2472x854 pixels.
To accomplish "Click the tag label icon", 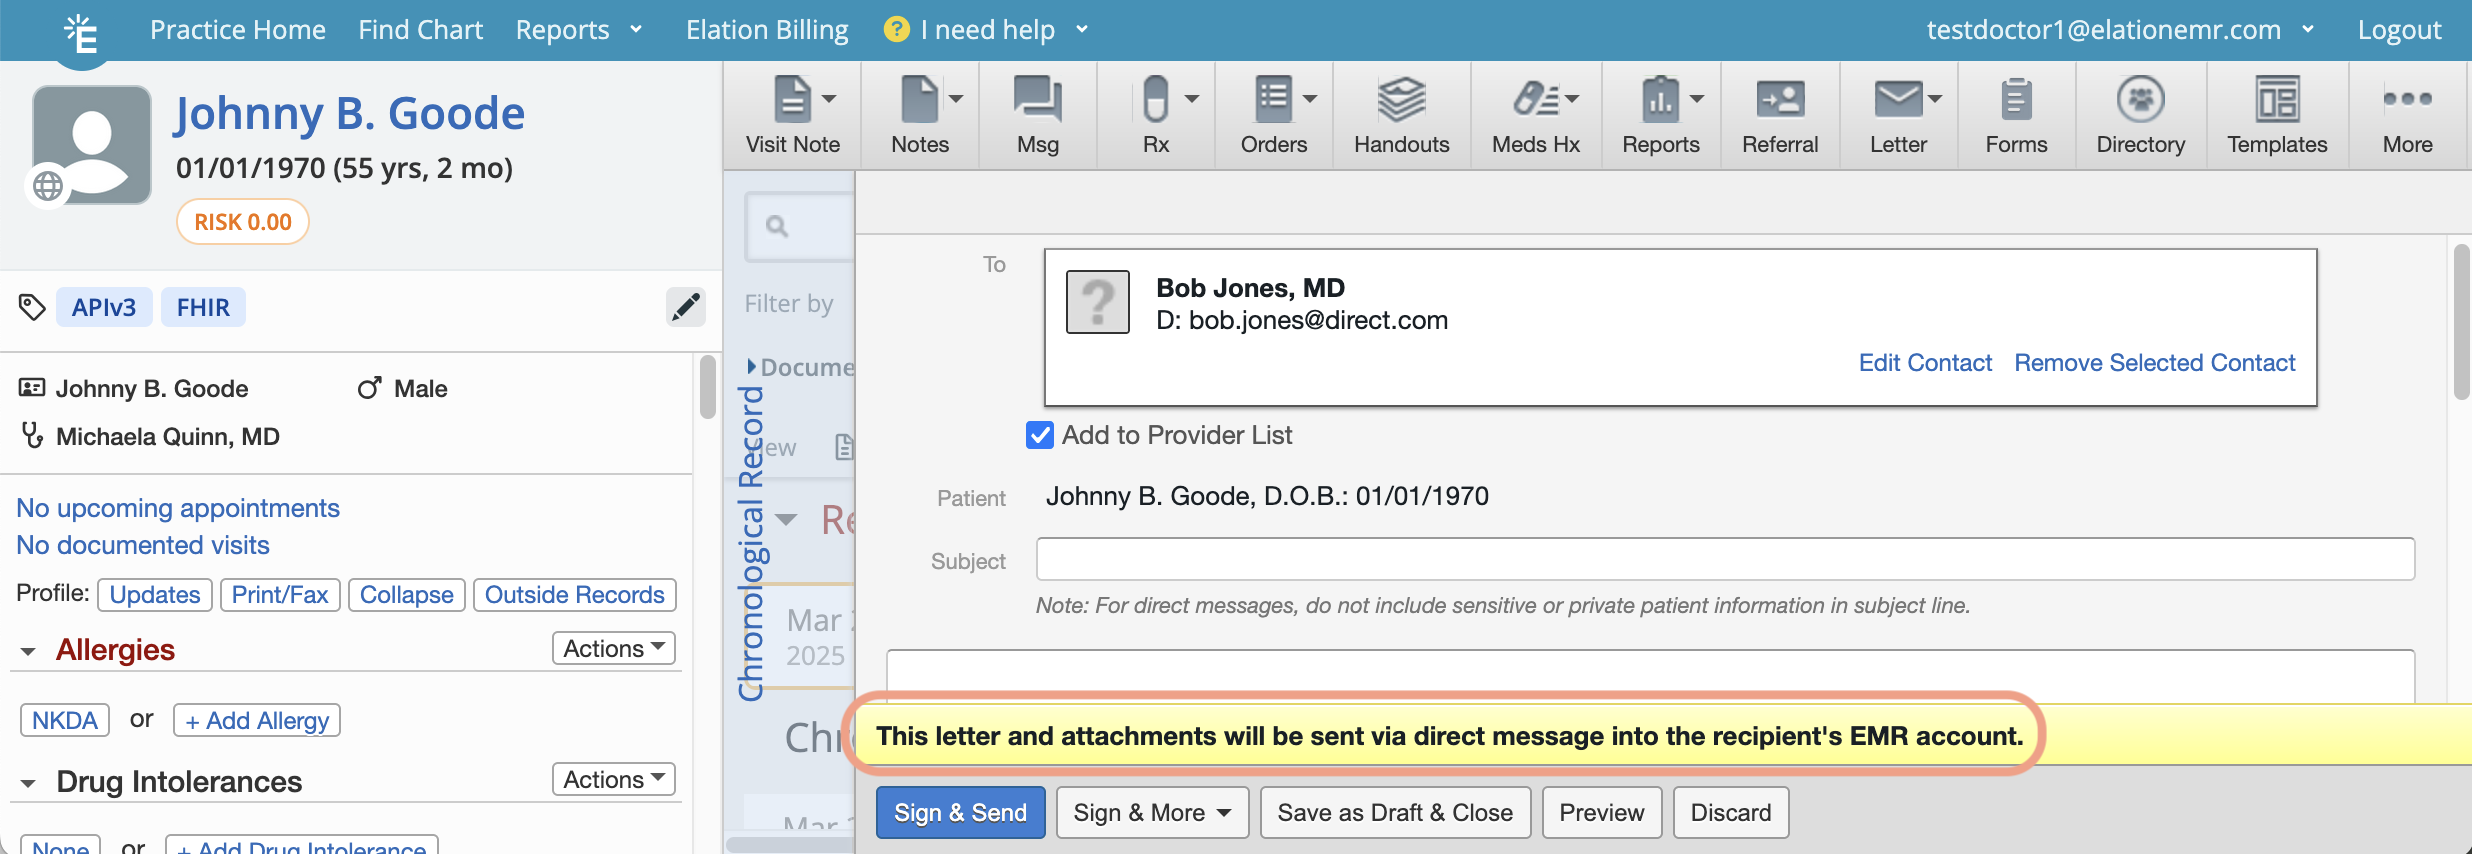I will 32,307.
